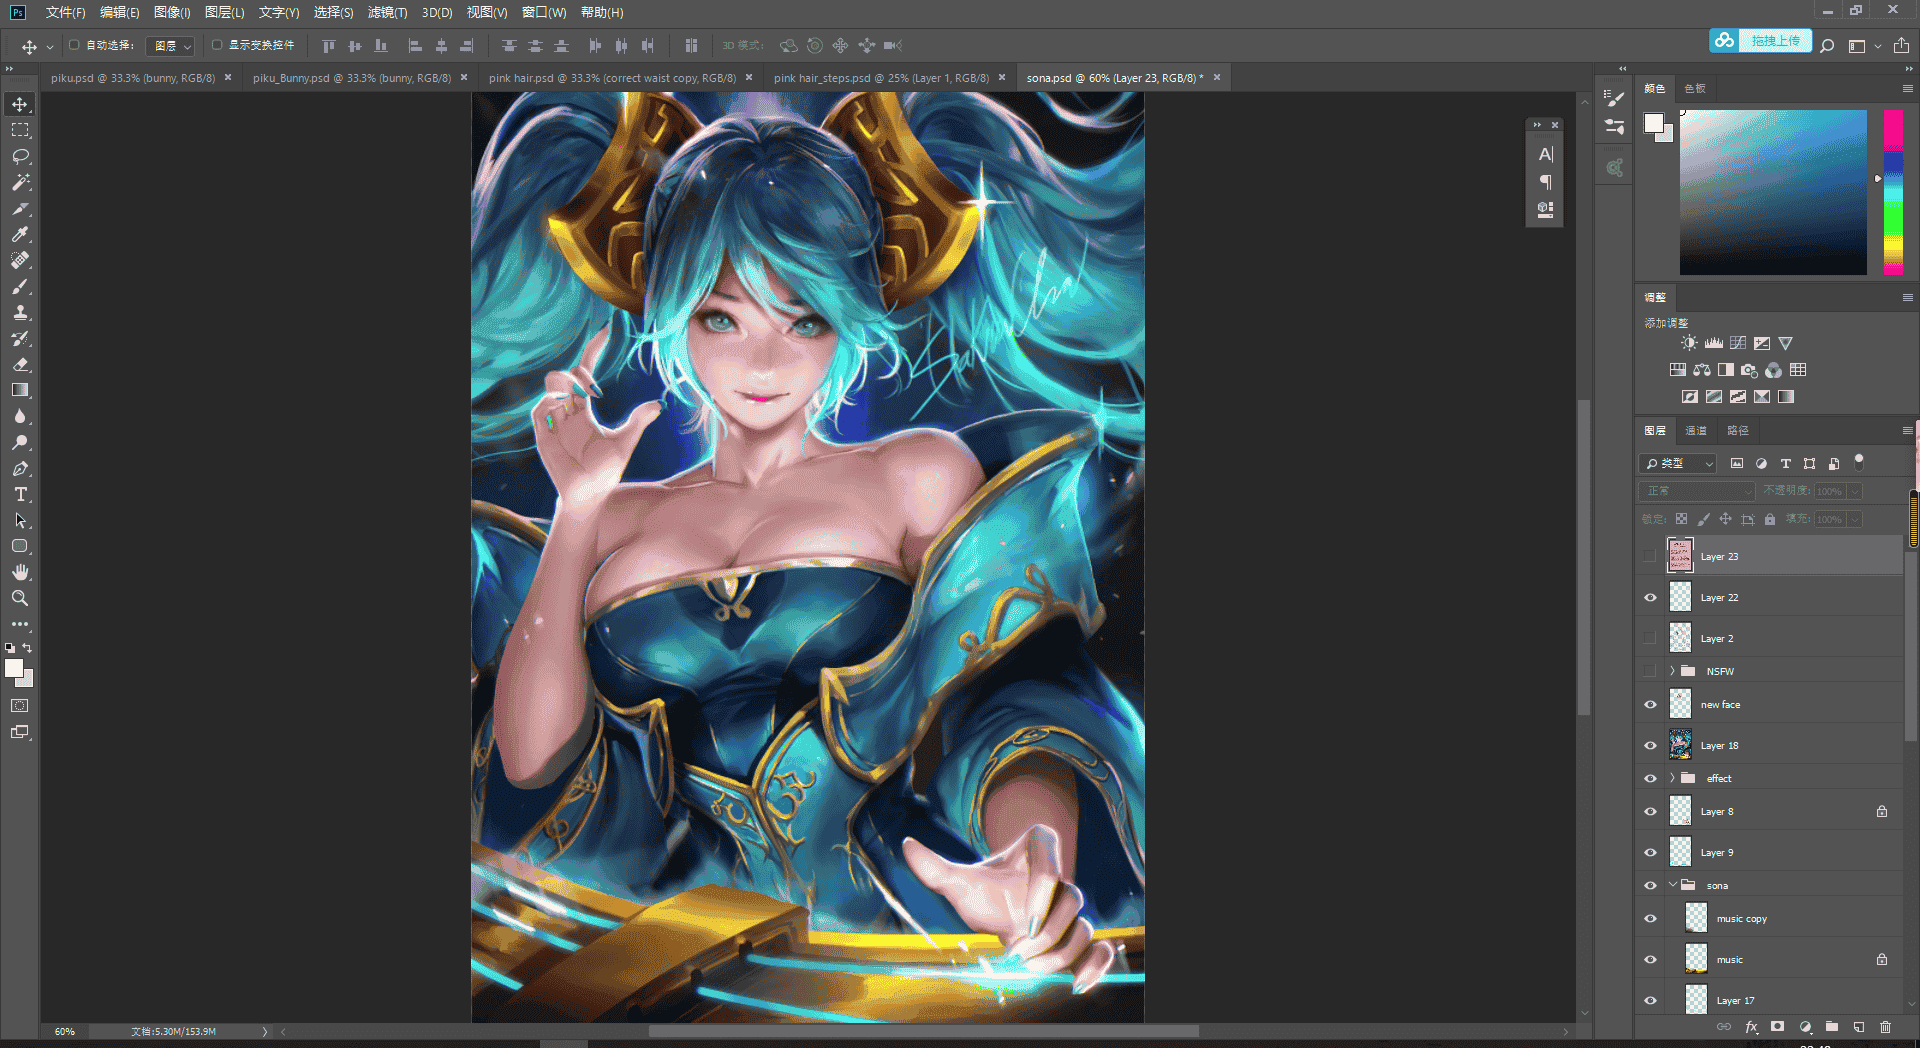Expand the NSFW layer group
The image size is (1920, 1048).
click(1672, 671)
